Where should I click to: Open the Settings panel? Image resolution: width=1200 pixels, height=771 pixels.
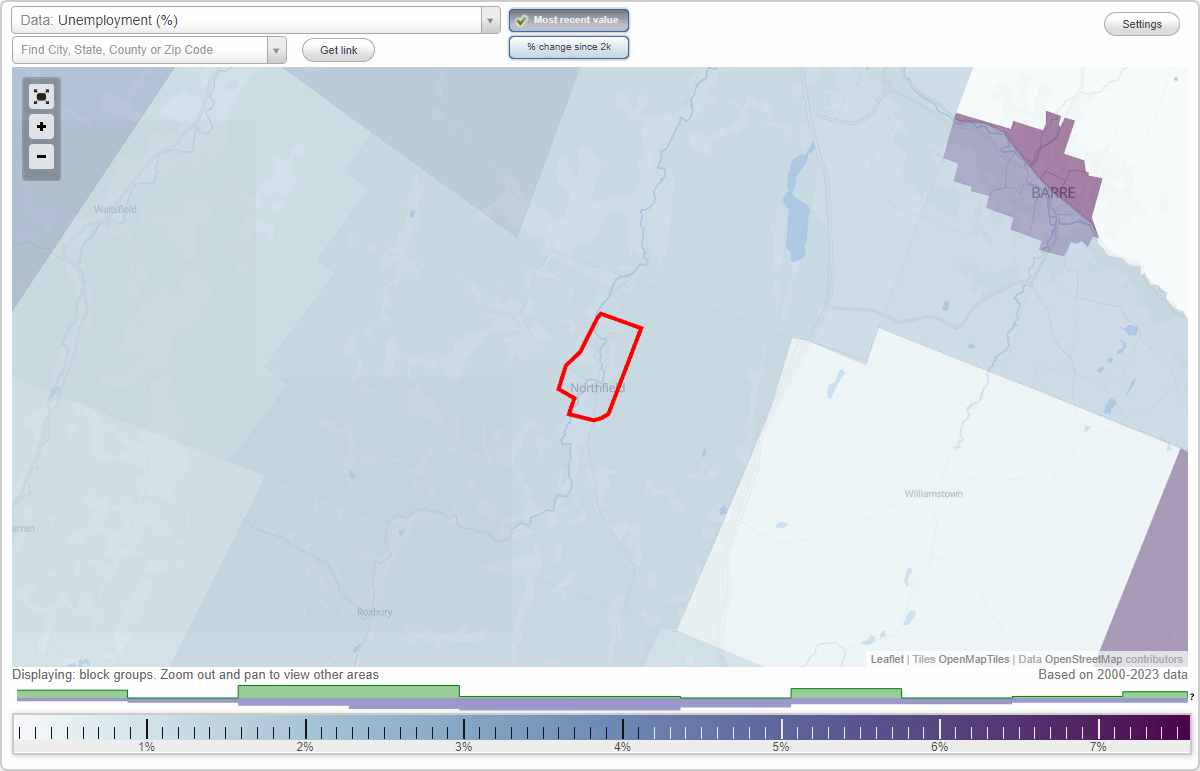(x=1141, y=23)
